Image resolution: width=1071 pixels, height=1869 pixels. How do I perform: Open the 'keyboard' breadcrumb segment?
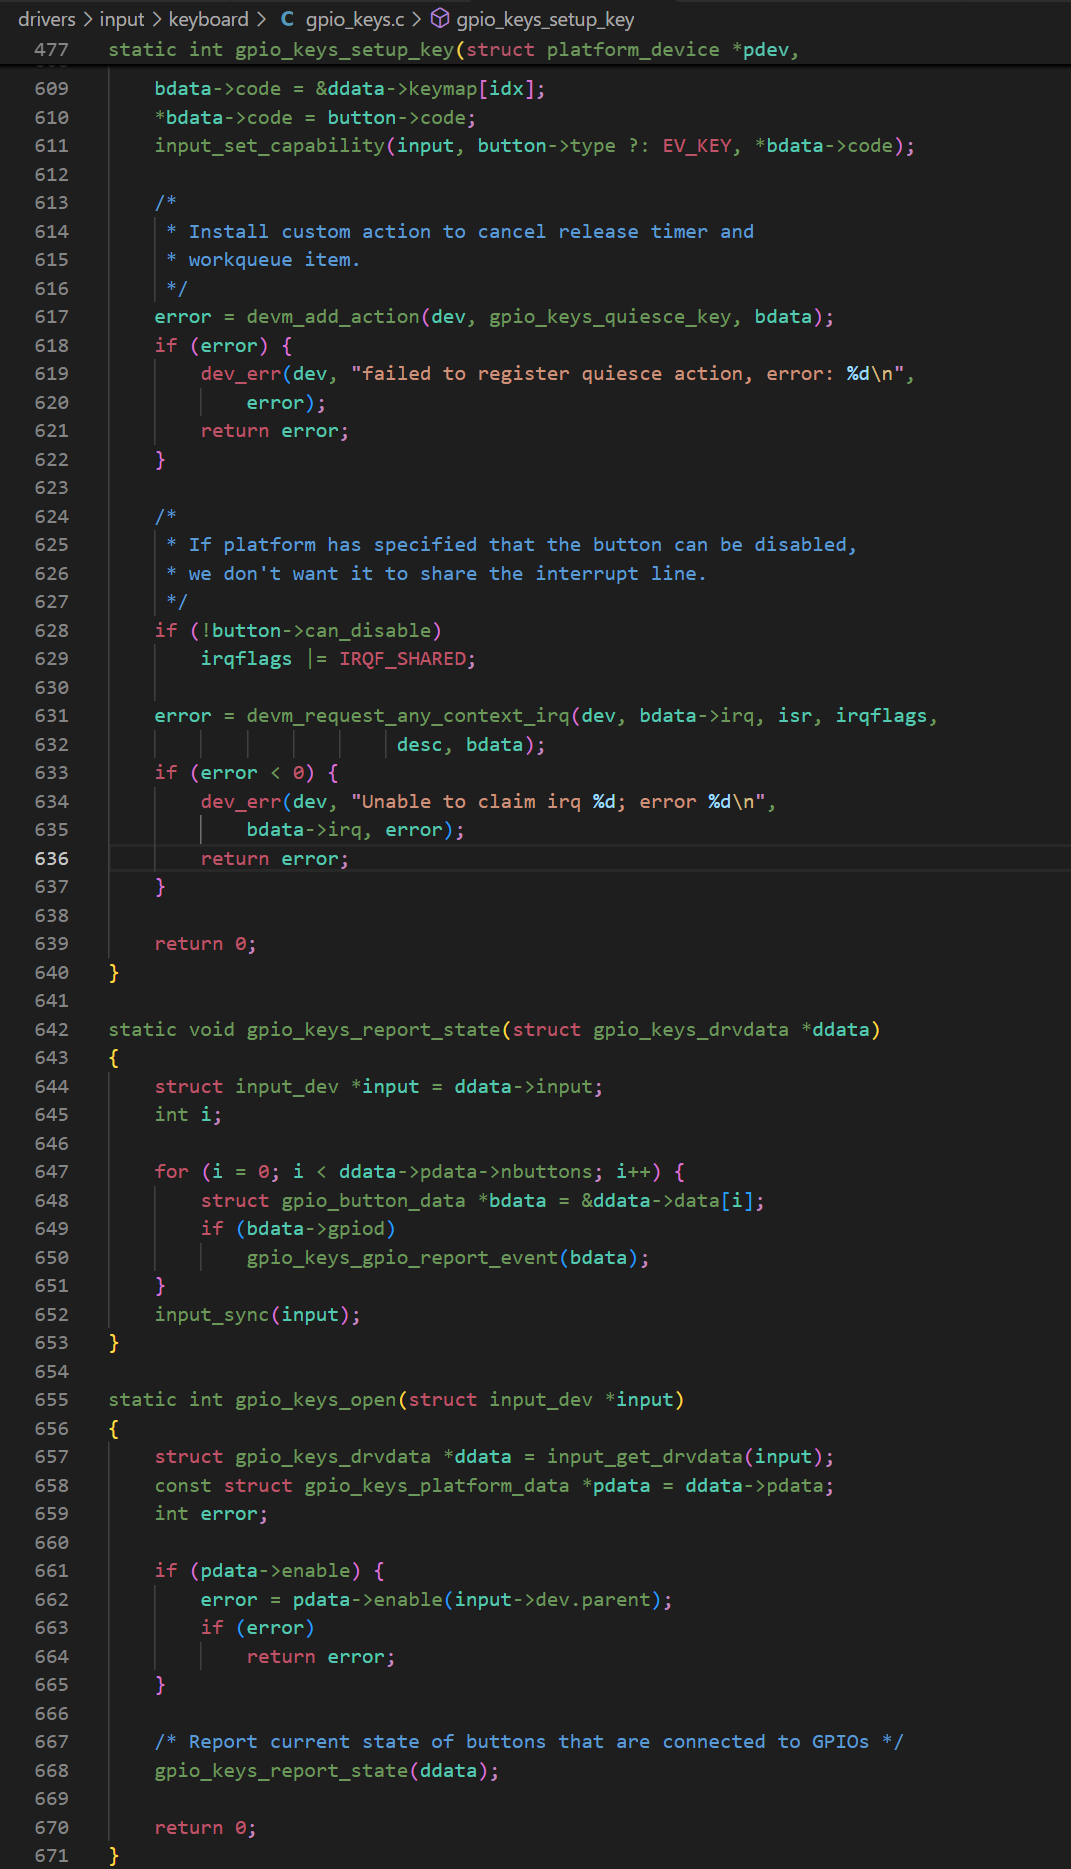pos(208,19)
